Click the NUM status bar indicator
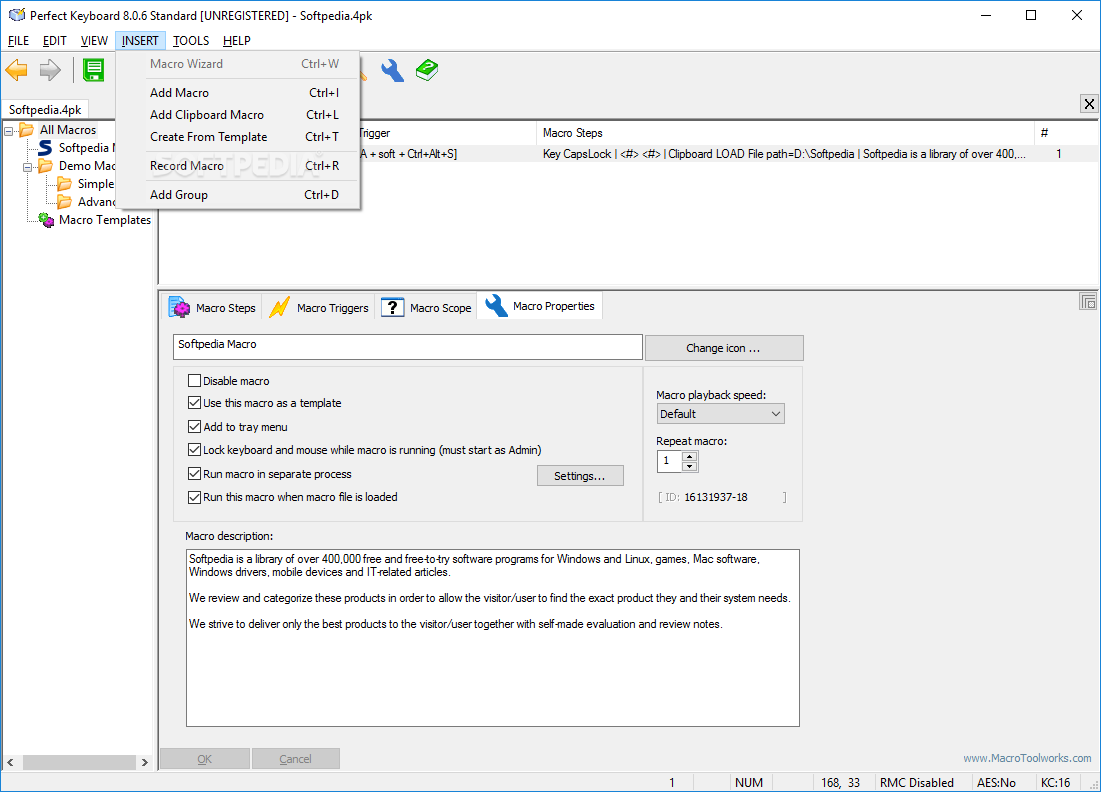 [749, 782]
